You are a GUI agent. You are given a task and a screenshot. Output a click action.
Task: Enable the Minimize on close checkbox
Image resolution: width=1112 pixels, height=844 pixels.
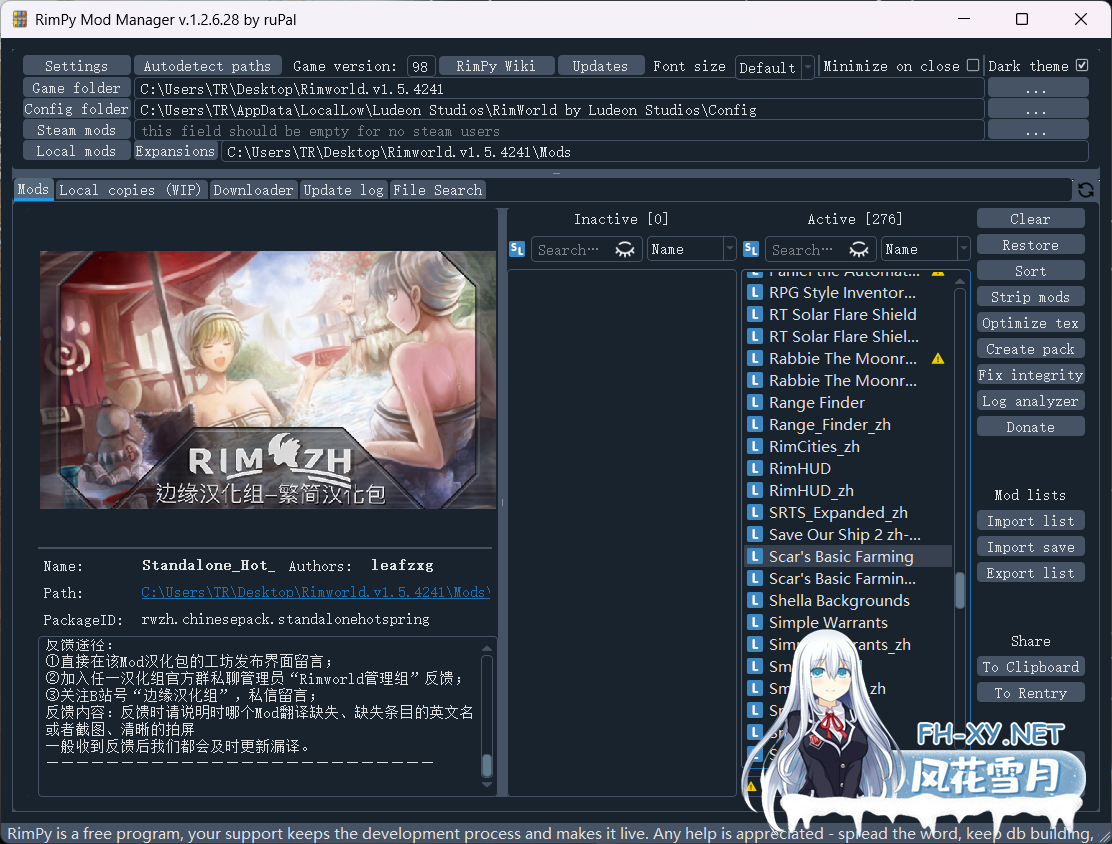973,66
